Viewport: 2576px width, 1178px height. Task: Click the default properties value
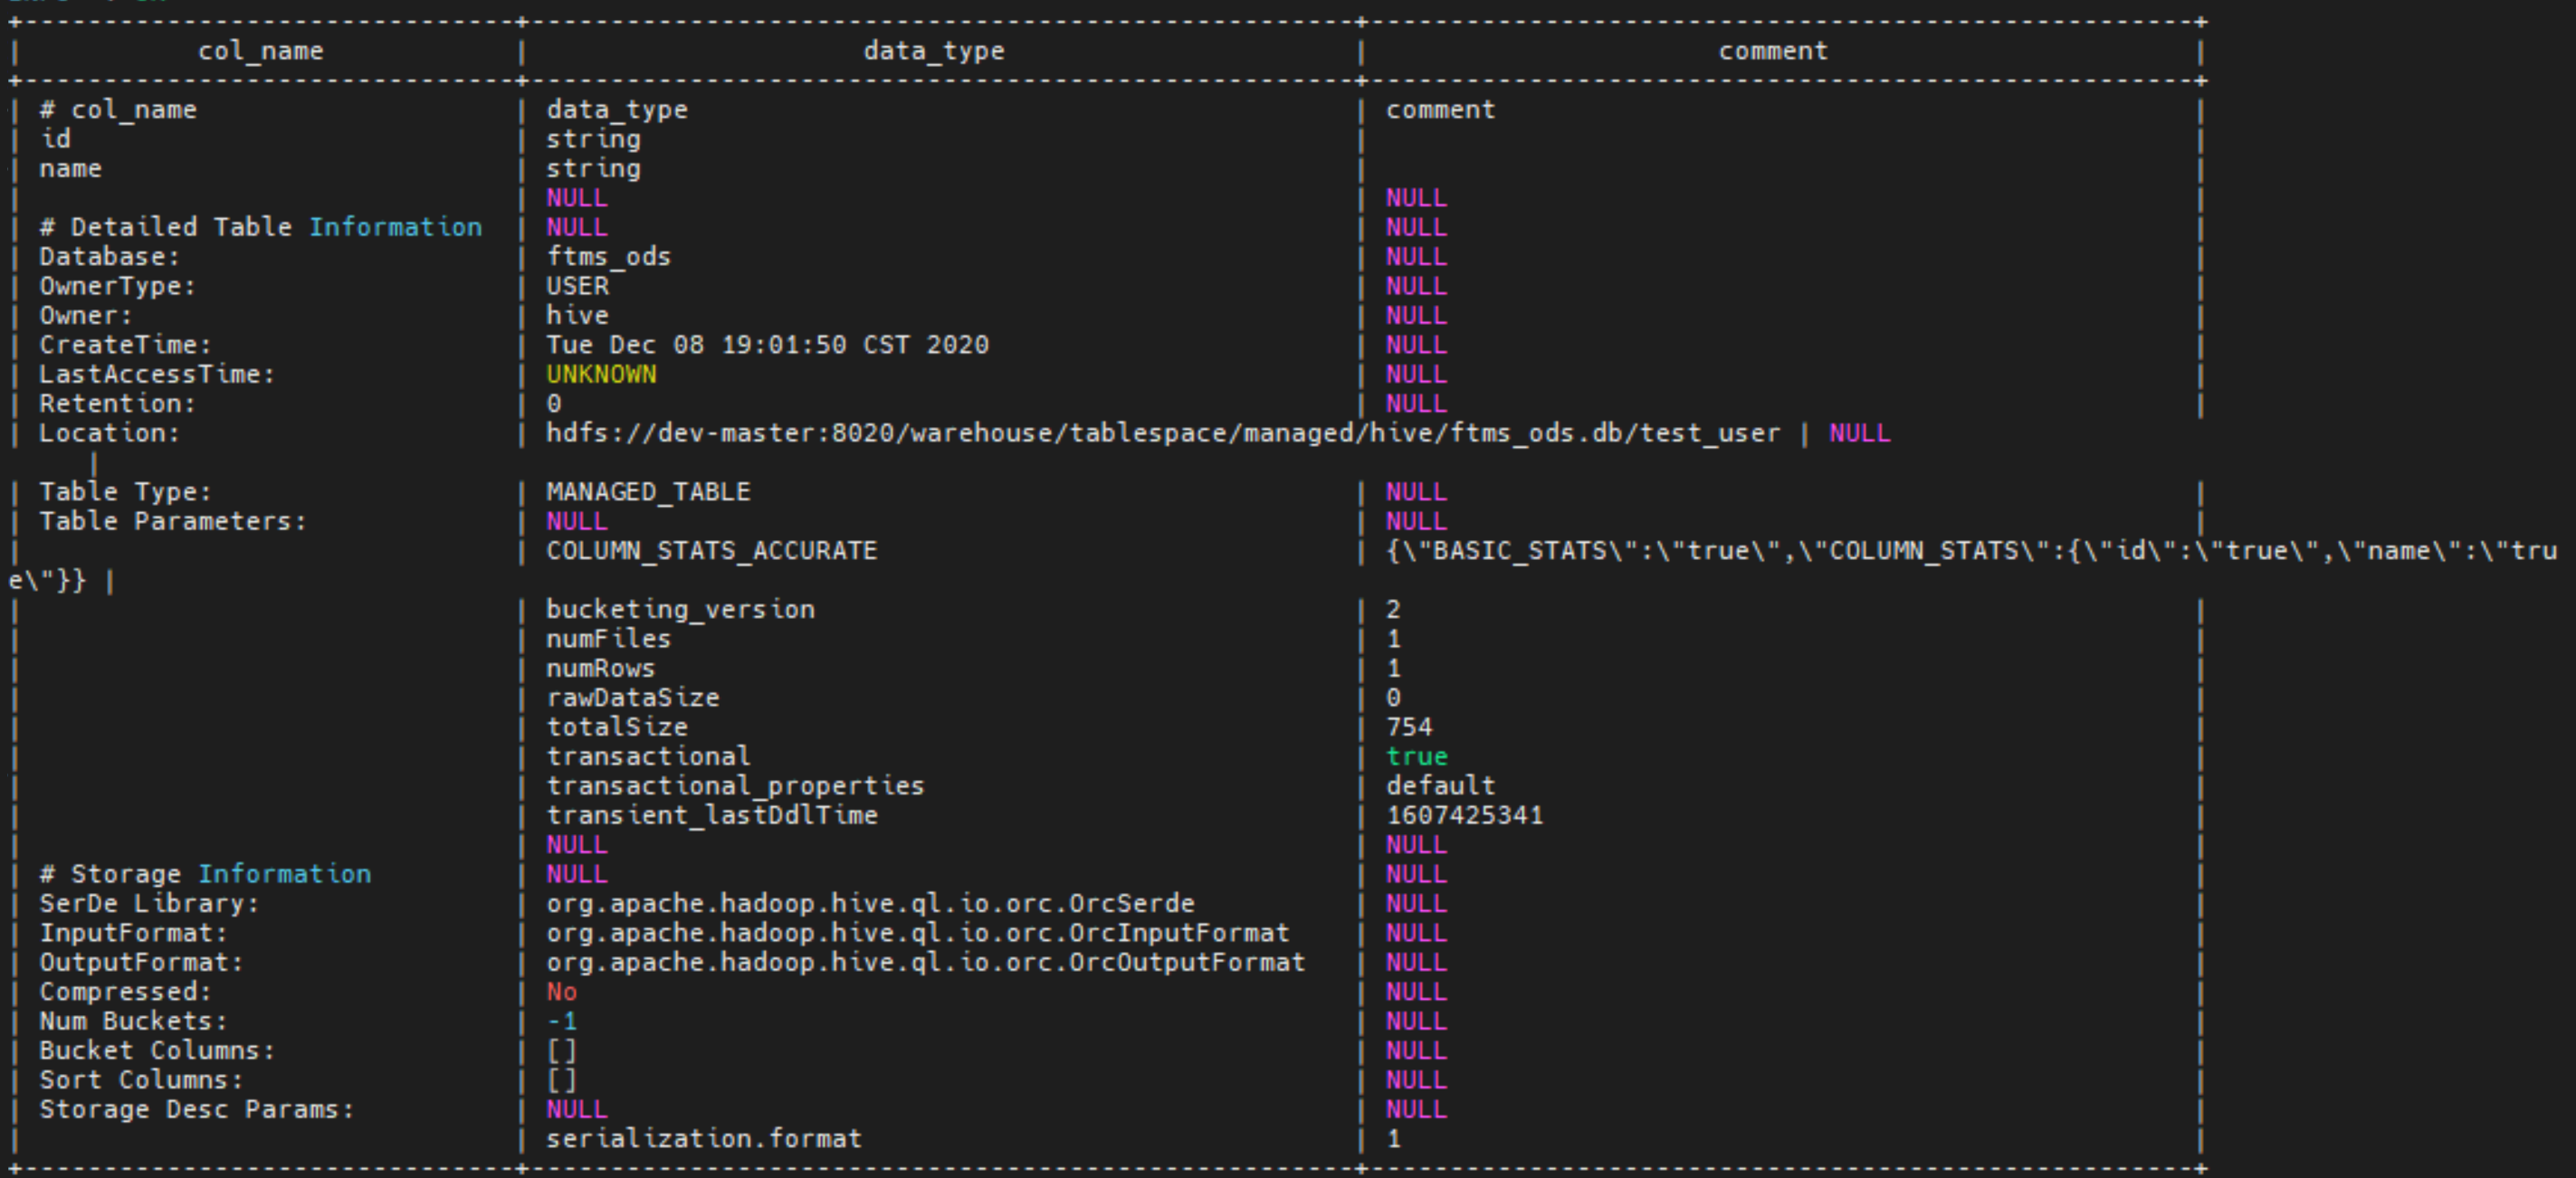[x=1441, y=786]
